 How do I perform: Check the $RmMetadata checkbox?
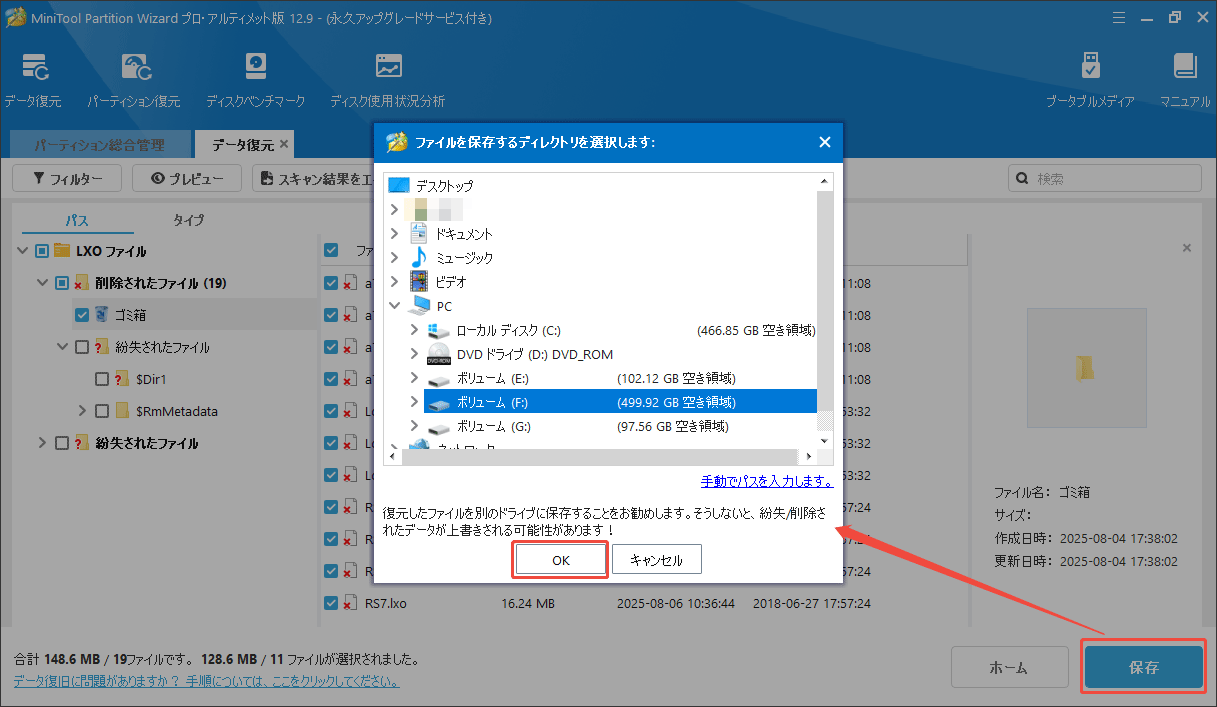(101, 411)
